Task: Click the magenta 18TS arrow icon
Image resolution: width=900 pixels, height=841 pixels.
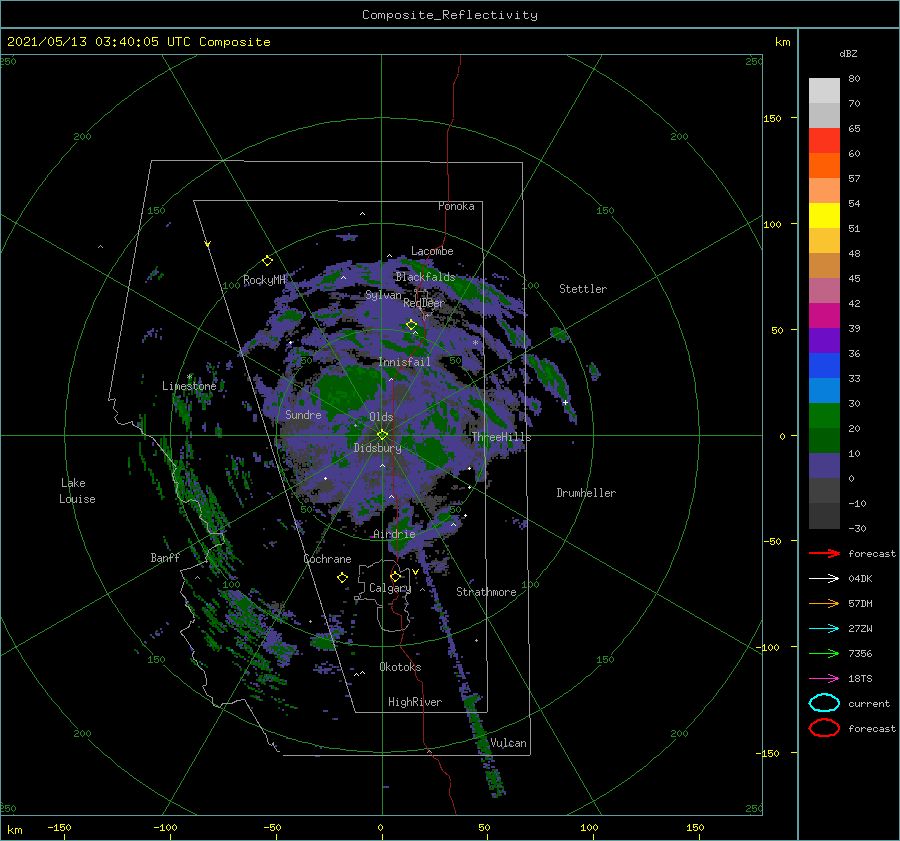Action: (824, 679)
